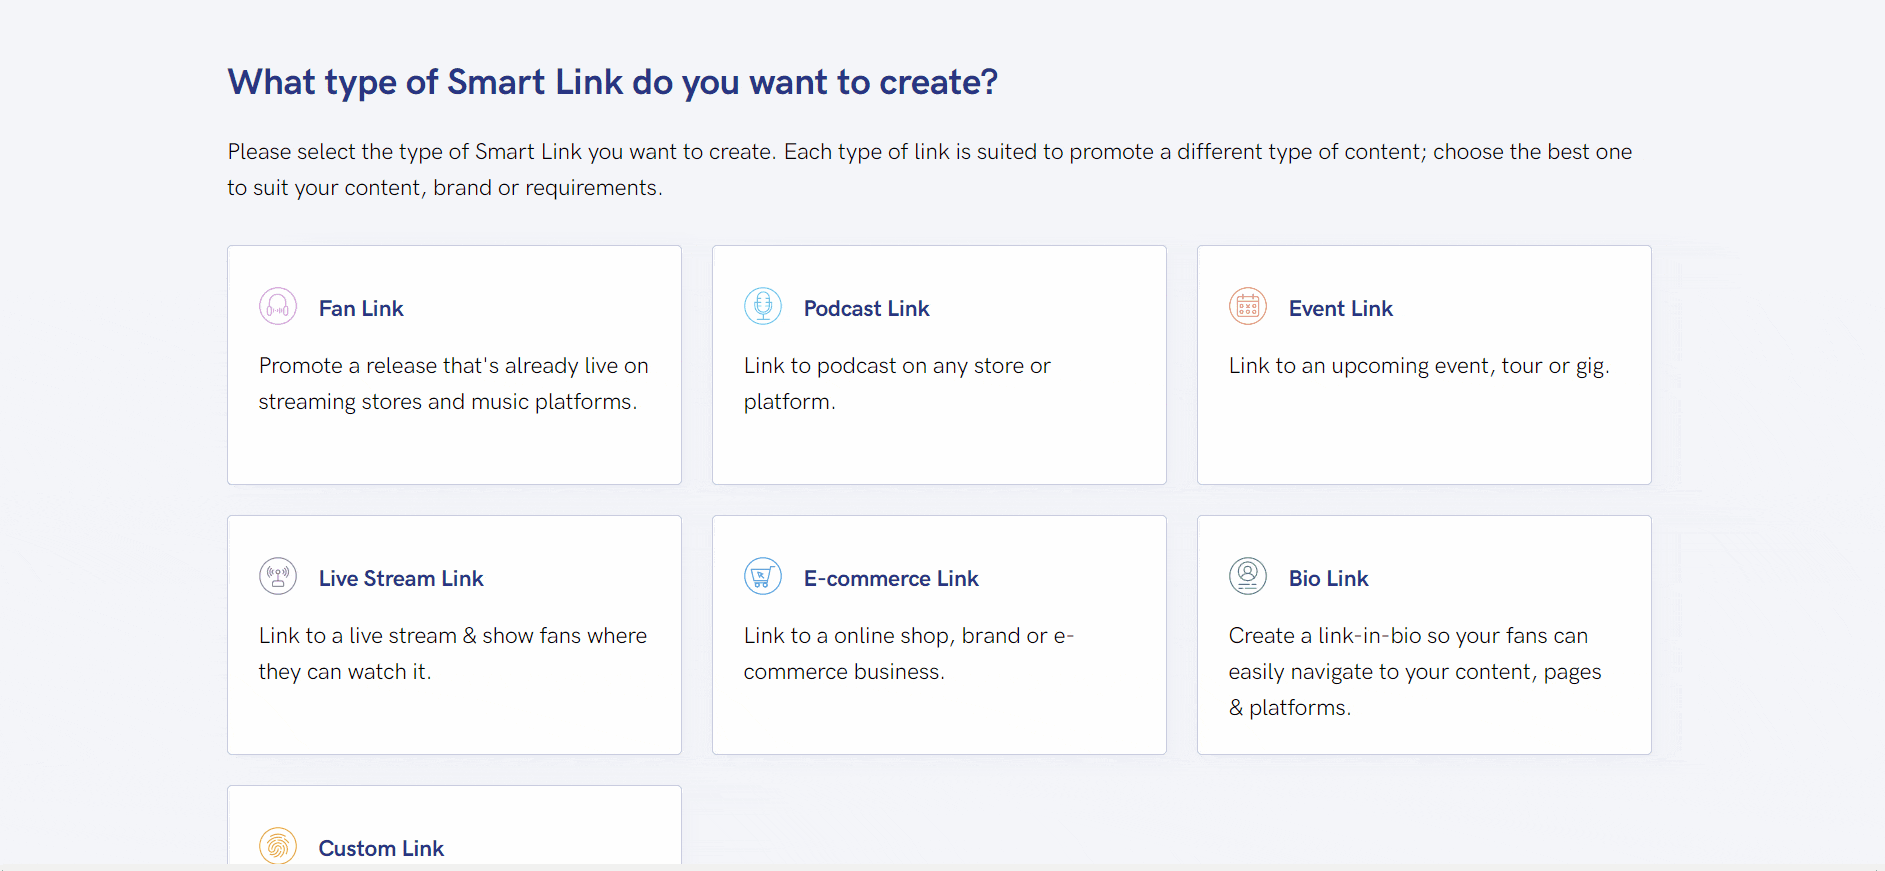1885x871 pixels.
Task: Choose the Live Stream Link title
Action: pos(401,578)
